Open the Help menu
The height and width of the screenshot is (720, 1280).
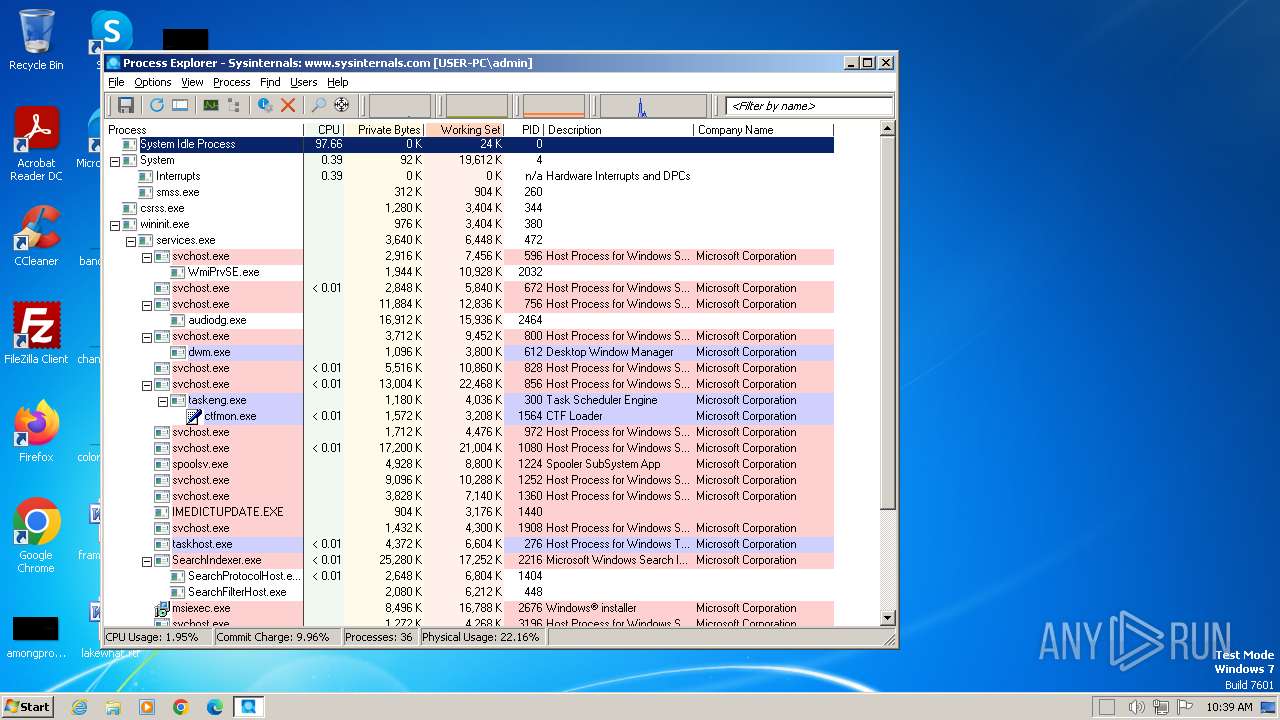[x=338, y=82]
